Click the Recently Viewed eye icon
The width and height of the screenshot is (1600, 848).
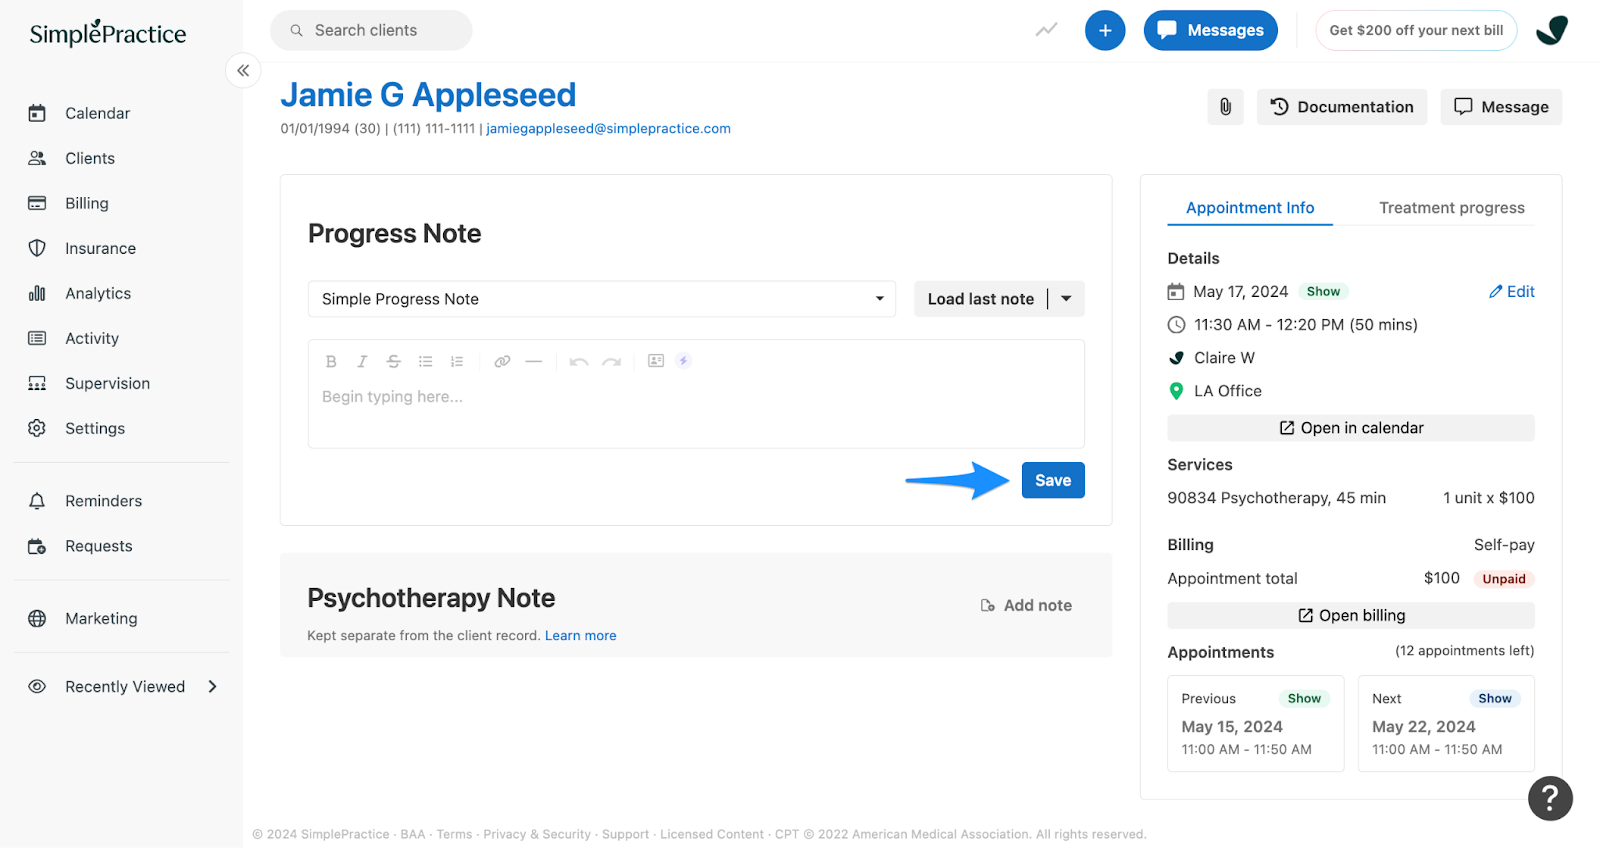[37, 686]
